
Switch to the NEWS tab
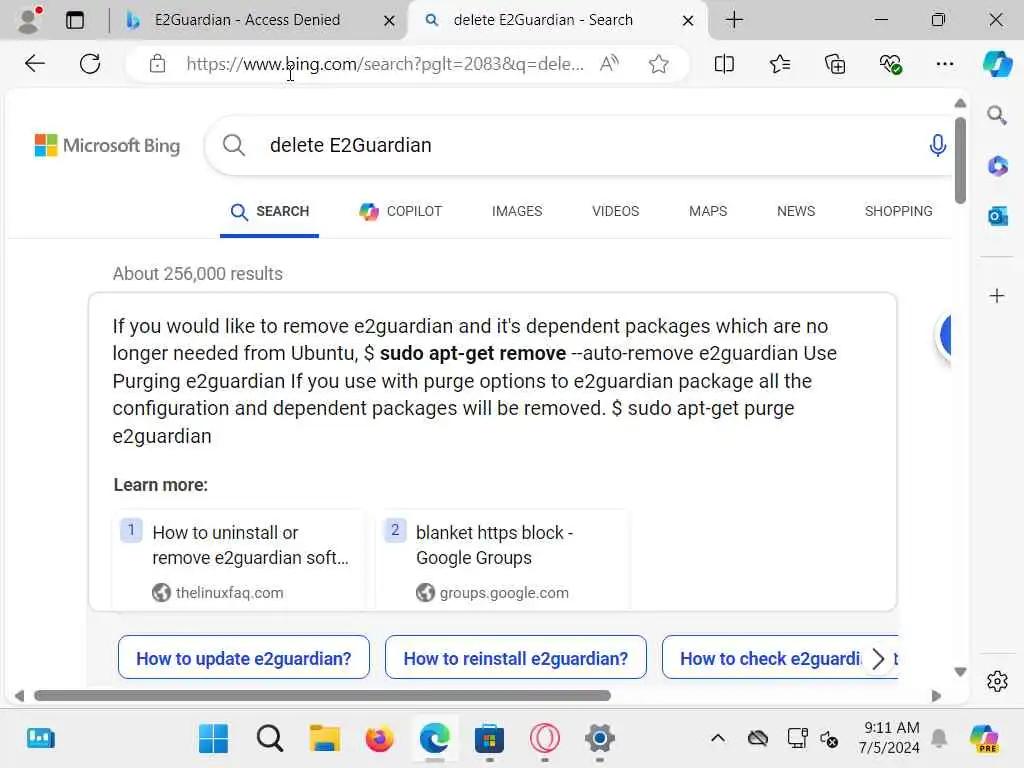click(x=795, y=212)
